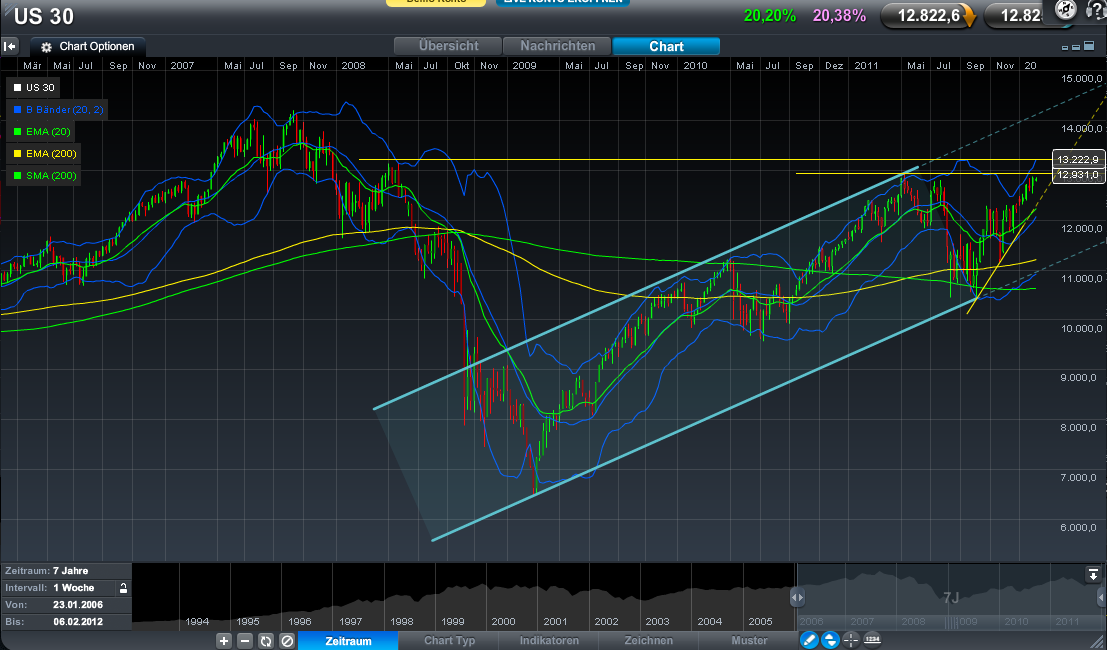Click the 12.822,6 sell price button
Image resolution: width=1107 pixels, height=650 pixels.
click(x=928, y=16)
